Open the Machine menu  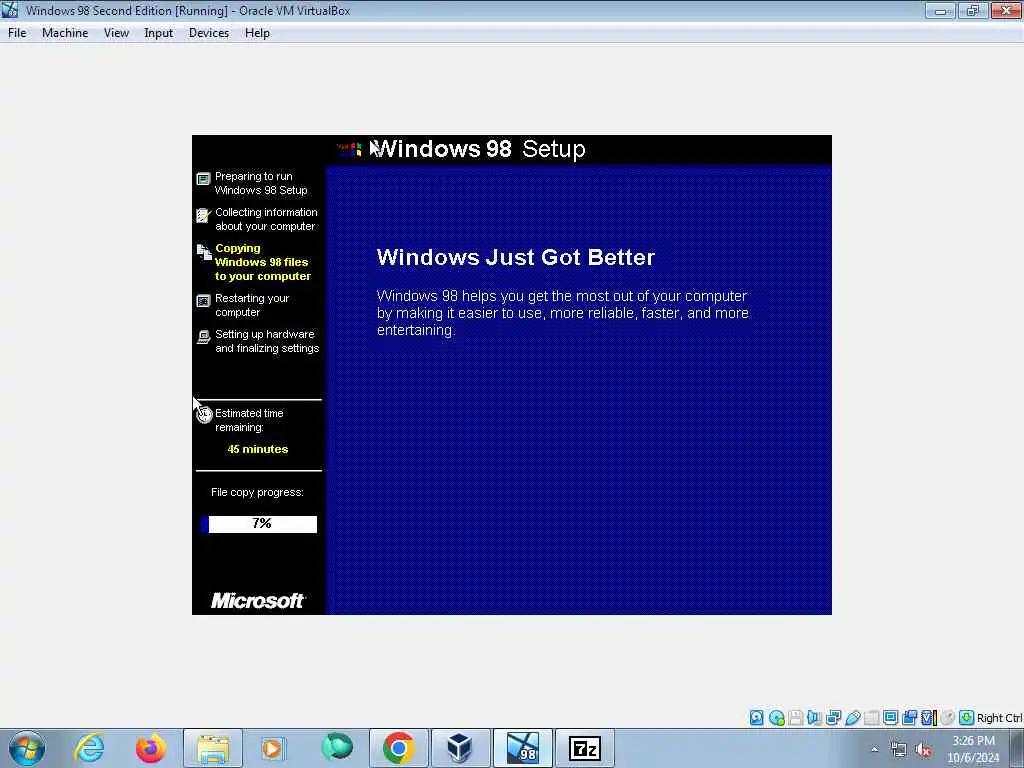click(x=65, y=33)
